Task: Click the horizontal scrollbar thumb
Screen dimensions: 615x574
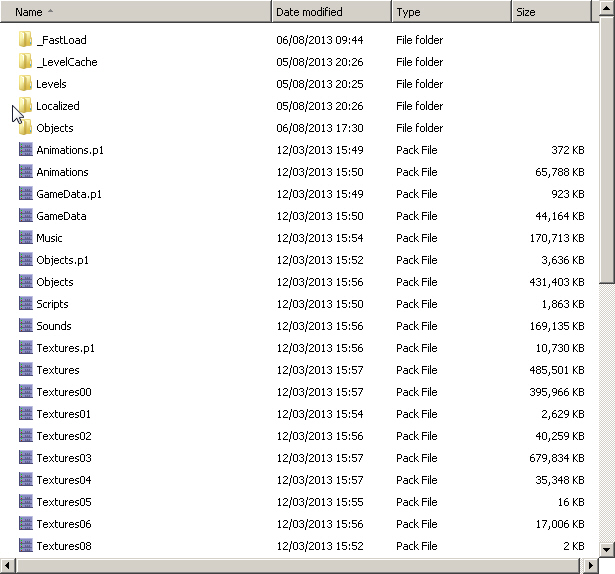Action: click(298, 566)
